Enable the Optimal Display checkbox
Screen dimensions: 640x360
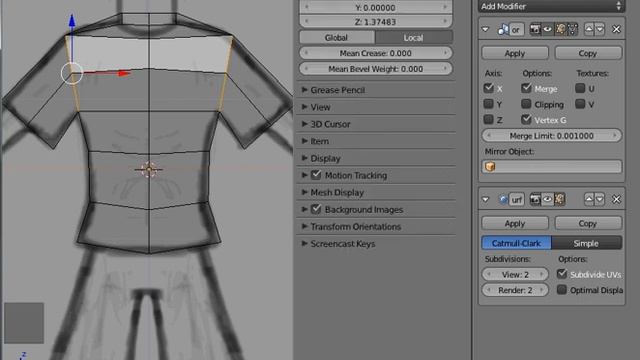562,289
